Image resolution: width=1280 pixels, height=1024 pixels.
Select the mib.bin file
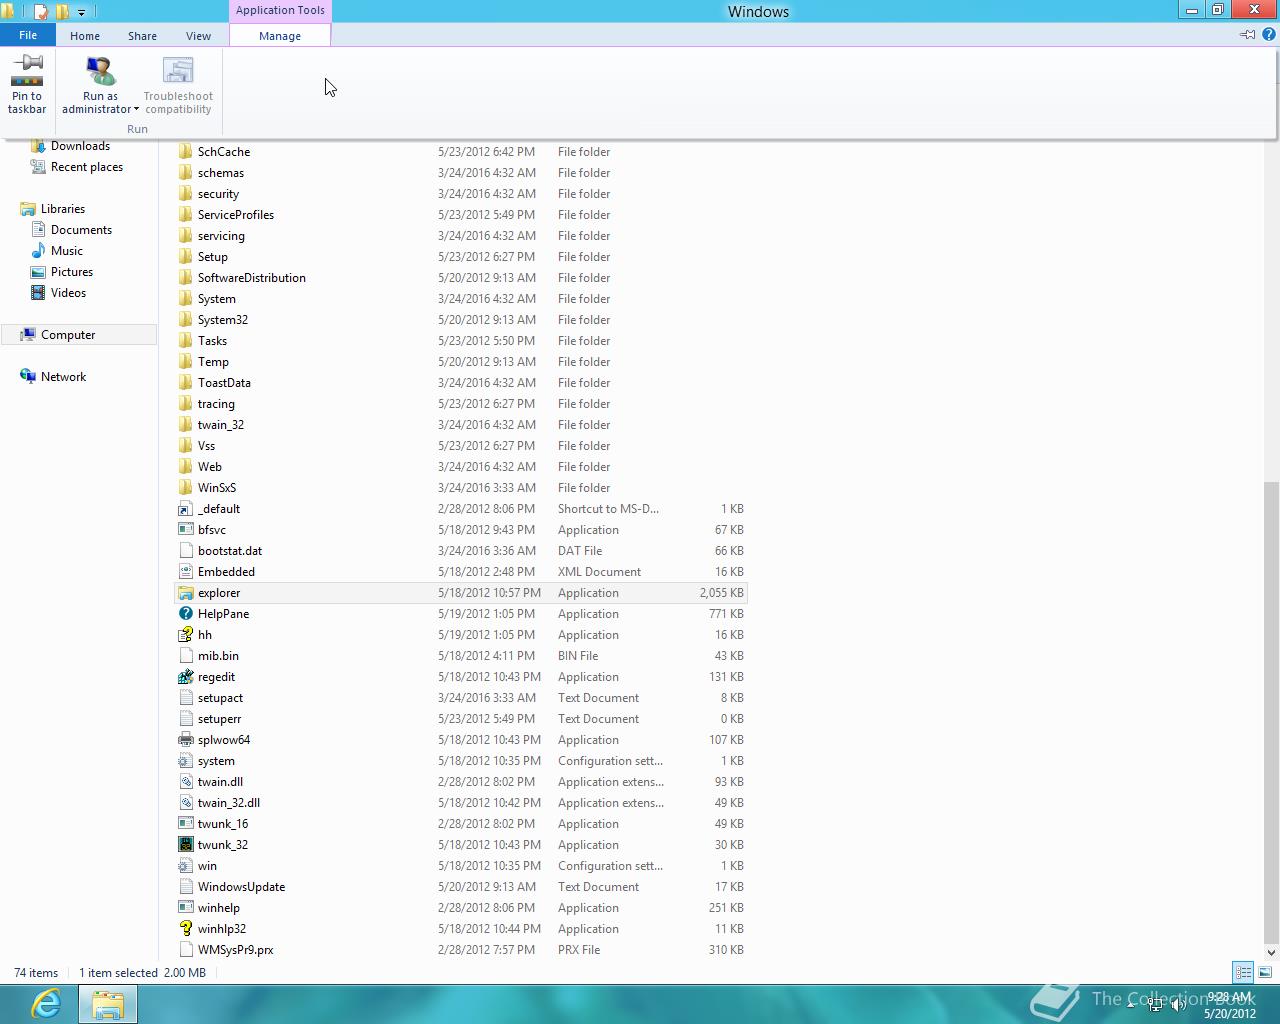(x=461, y=656)
